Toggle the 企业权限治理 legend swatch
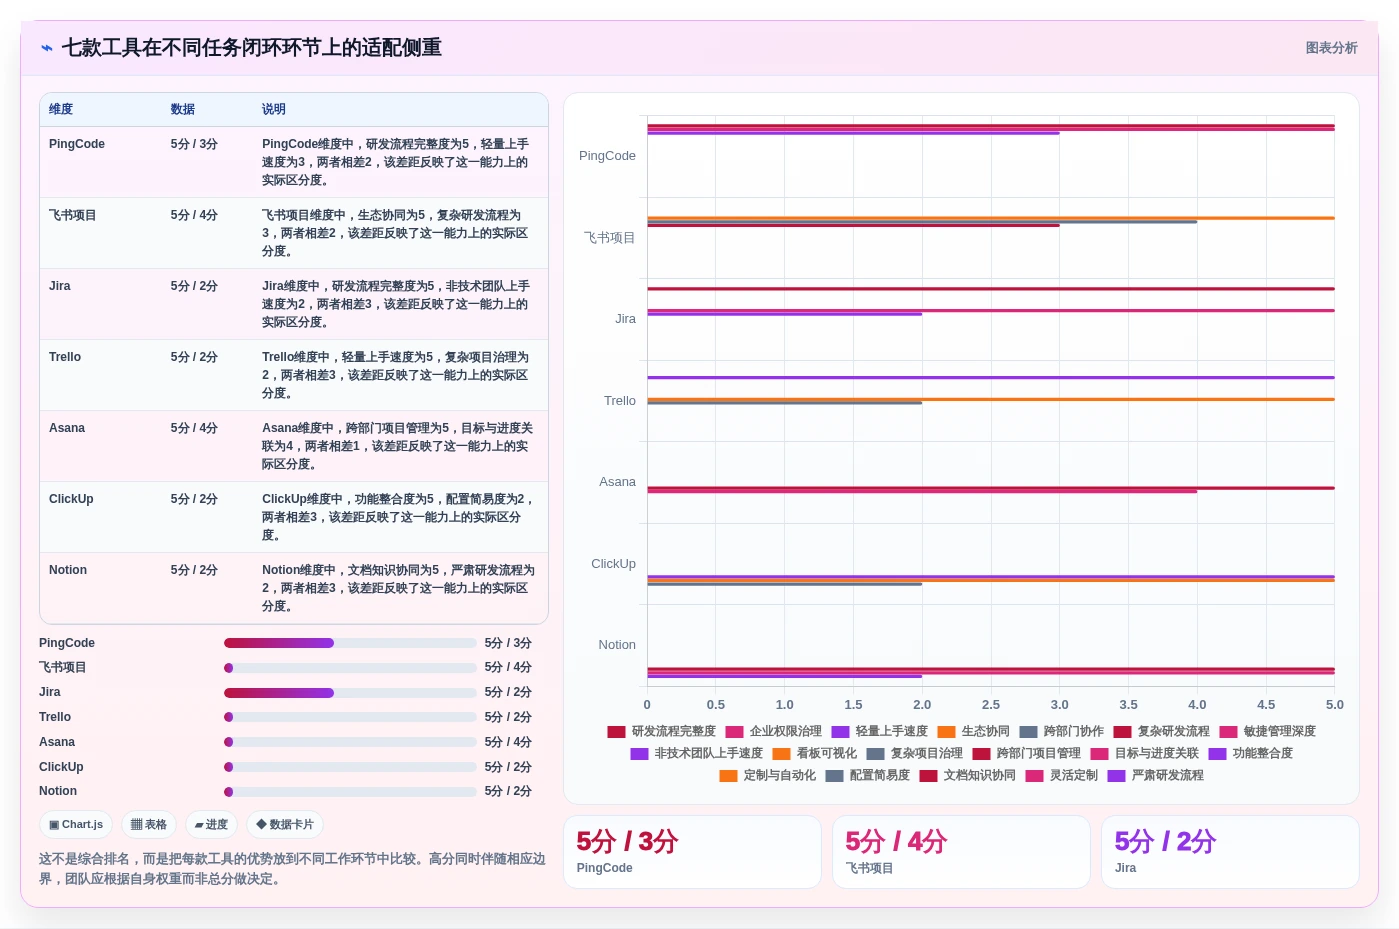 pyautogui.click(x=734, y=732)
